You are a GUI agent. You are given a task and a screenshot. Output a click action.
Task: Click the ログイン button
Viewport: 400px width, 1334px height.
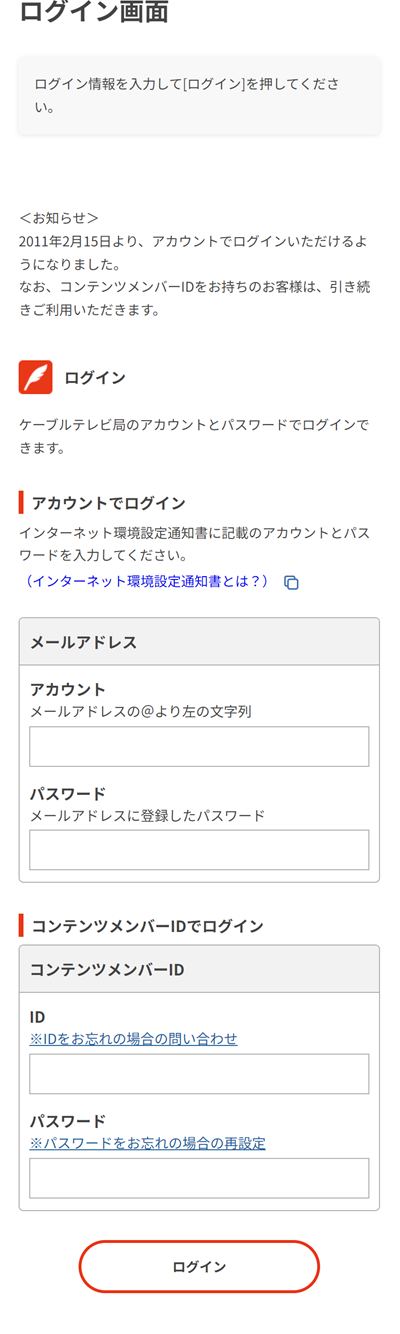coord(199,1267)
